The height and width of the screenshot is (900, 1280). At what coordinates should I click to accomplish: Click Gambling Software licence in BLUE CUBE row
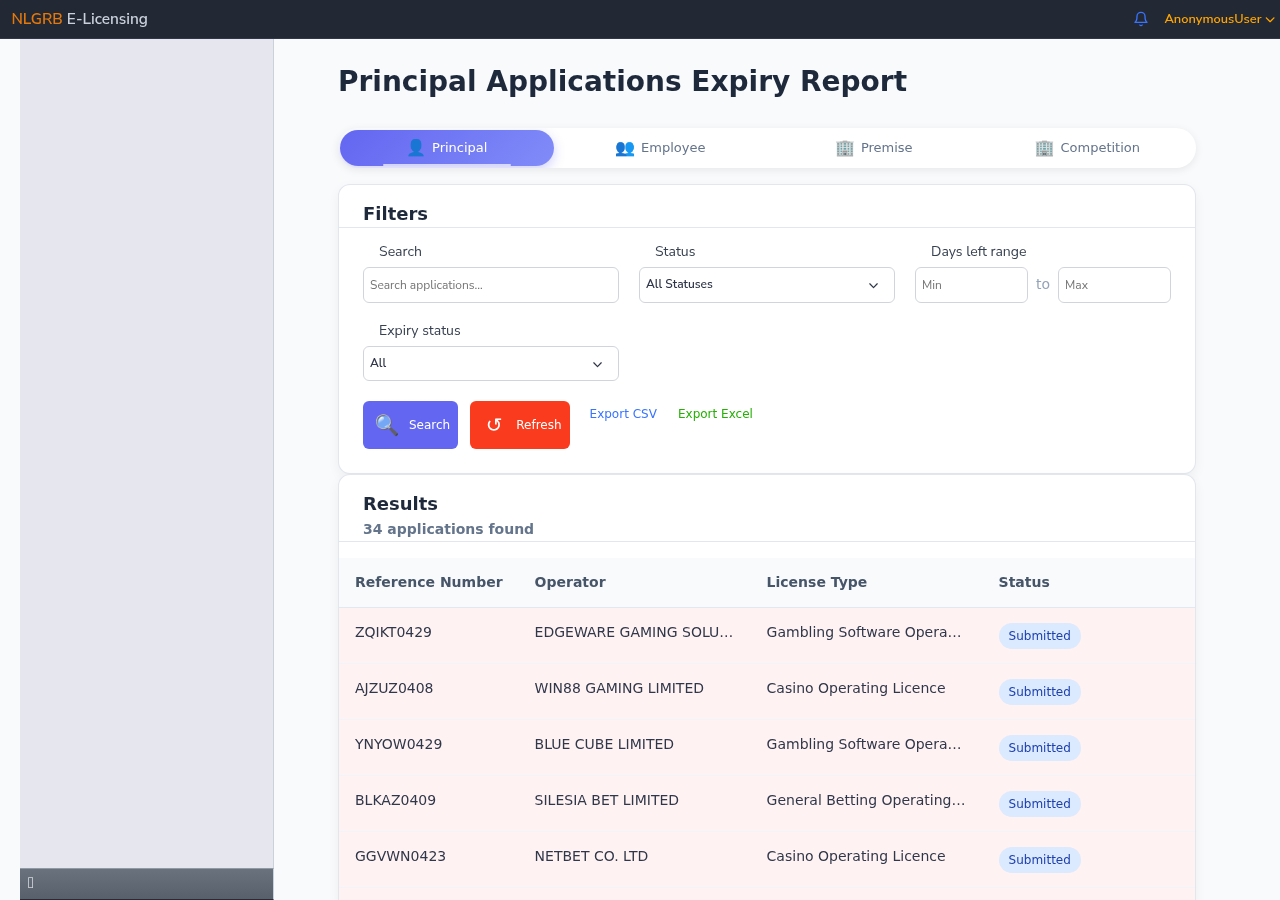point(864,744)
